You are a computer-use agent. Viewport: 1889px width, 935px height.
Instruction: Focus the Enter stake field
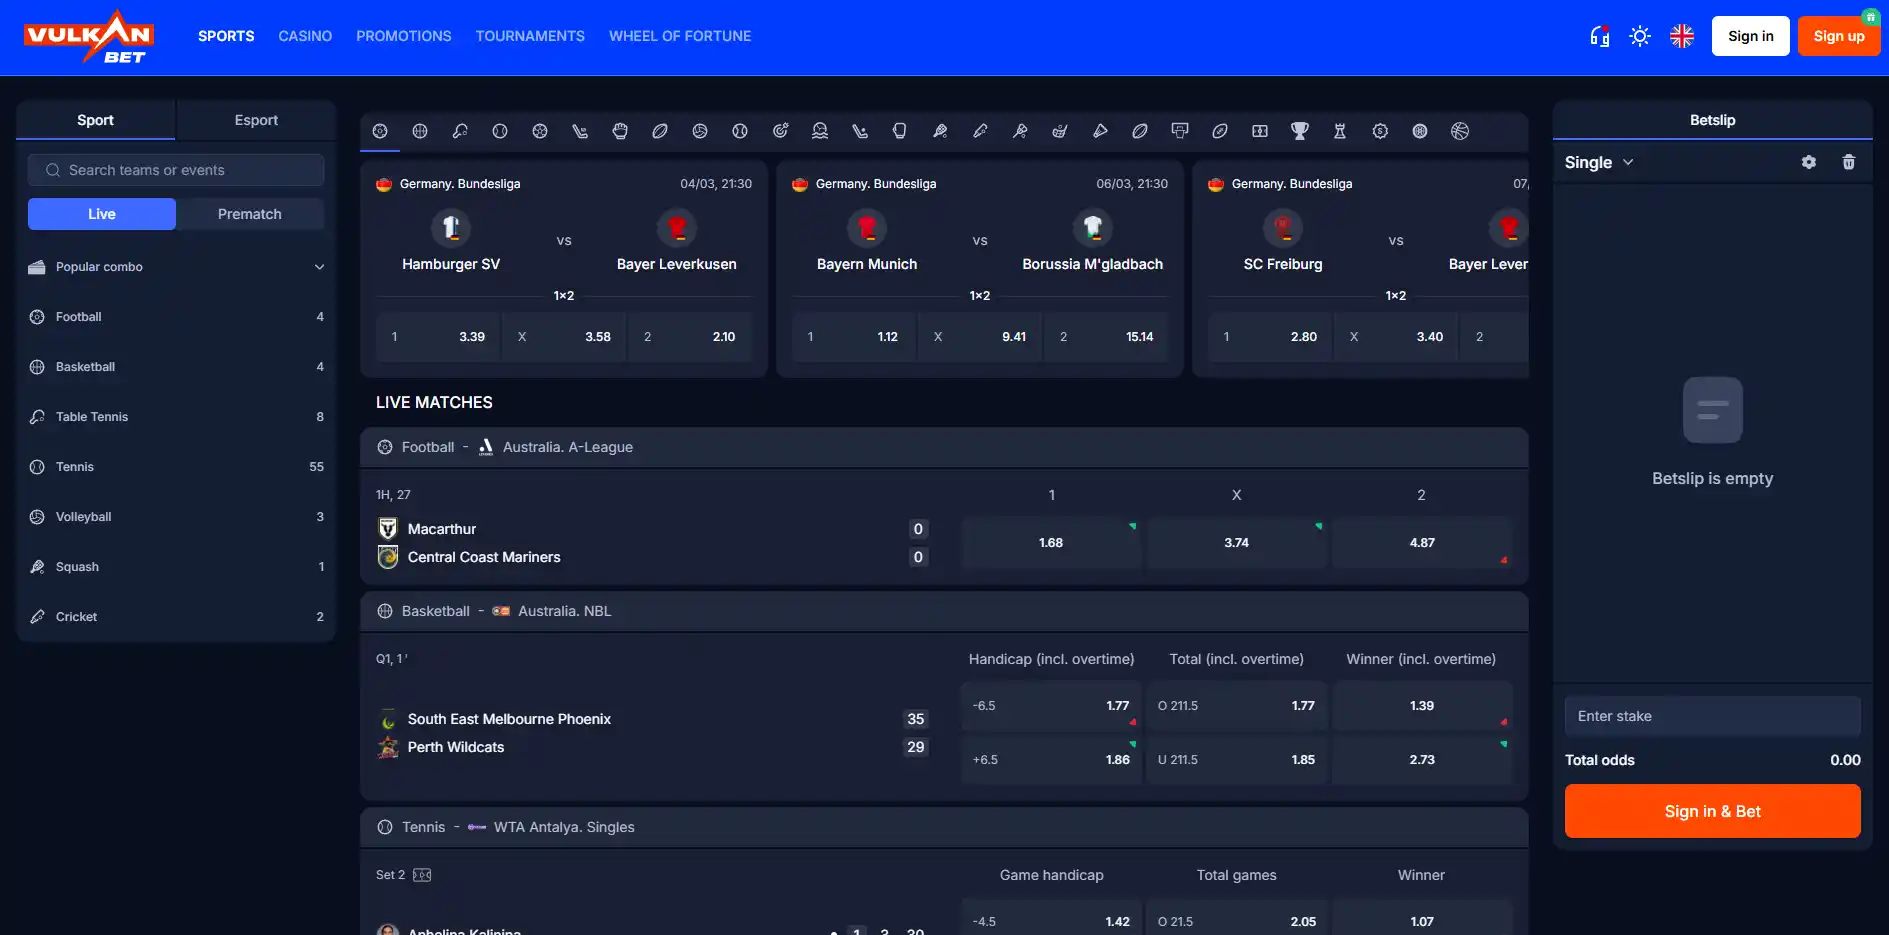pyautogui.click(x=1712, y=716)
